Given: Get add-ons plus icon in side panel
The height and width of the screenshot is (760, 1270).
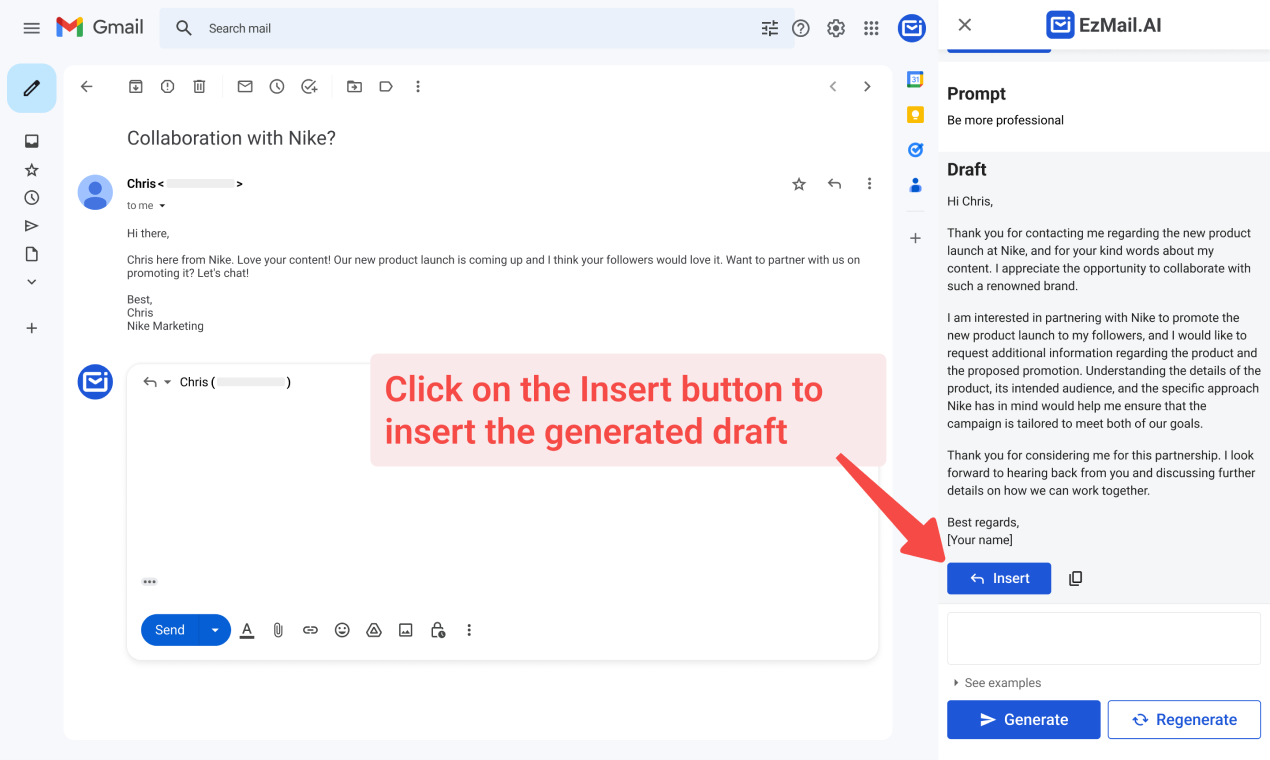Looking at the screenshot, I should 915,238.
